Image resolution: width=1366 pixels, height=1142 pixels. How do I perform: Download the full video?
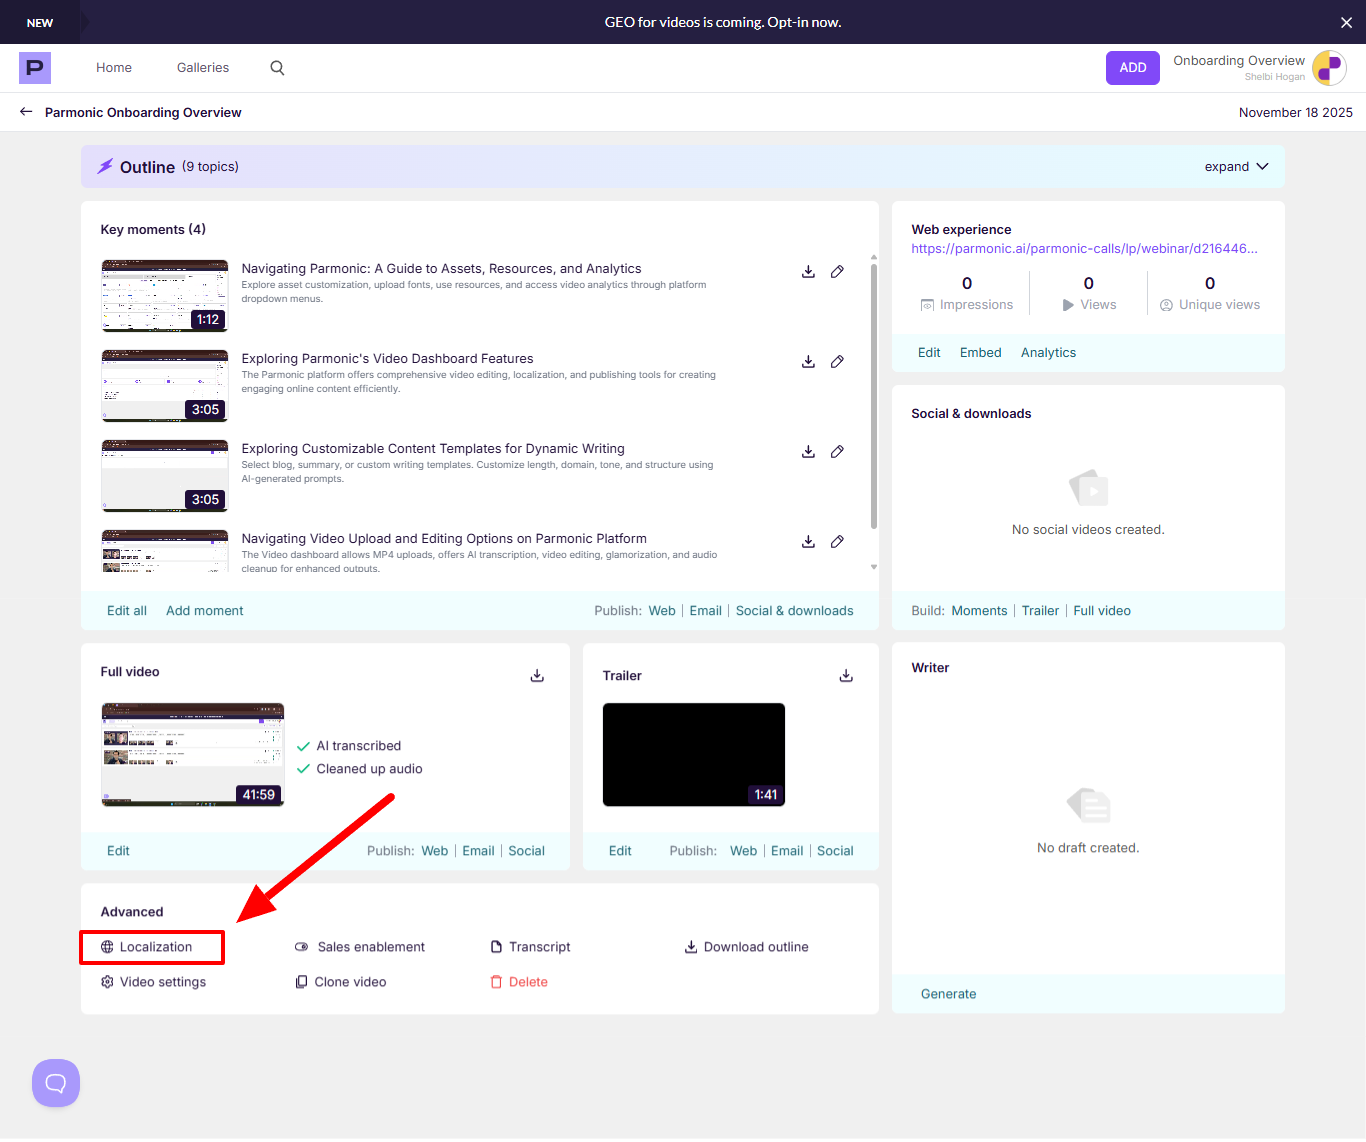[x=537, y=675]
